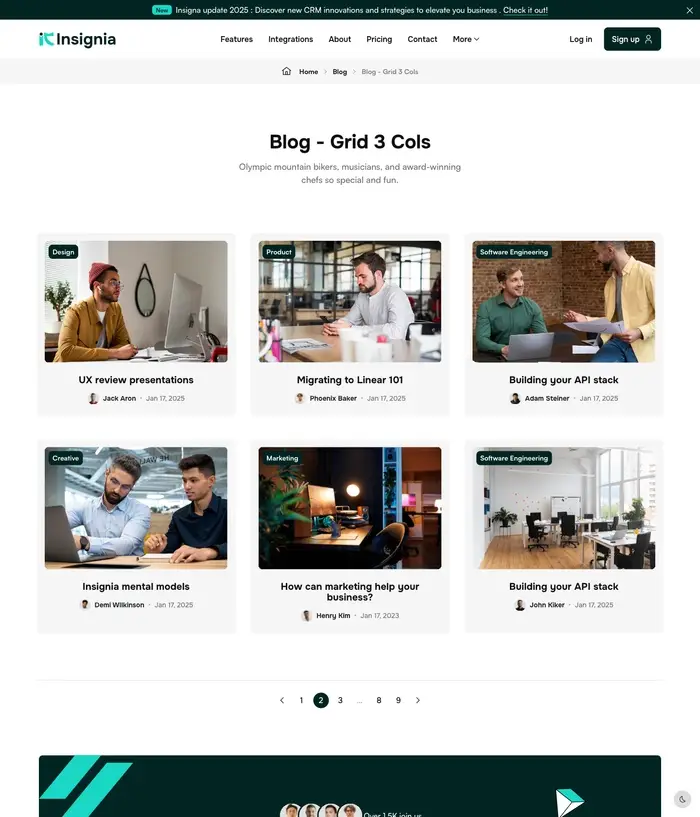Click the home icon in breadcrumb
The image size is (700, 817).
(286, 71)
